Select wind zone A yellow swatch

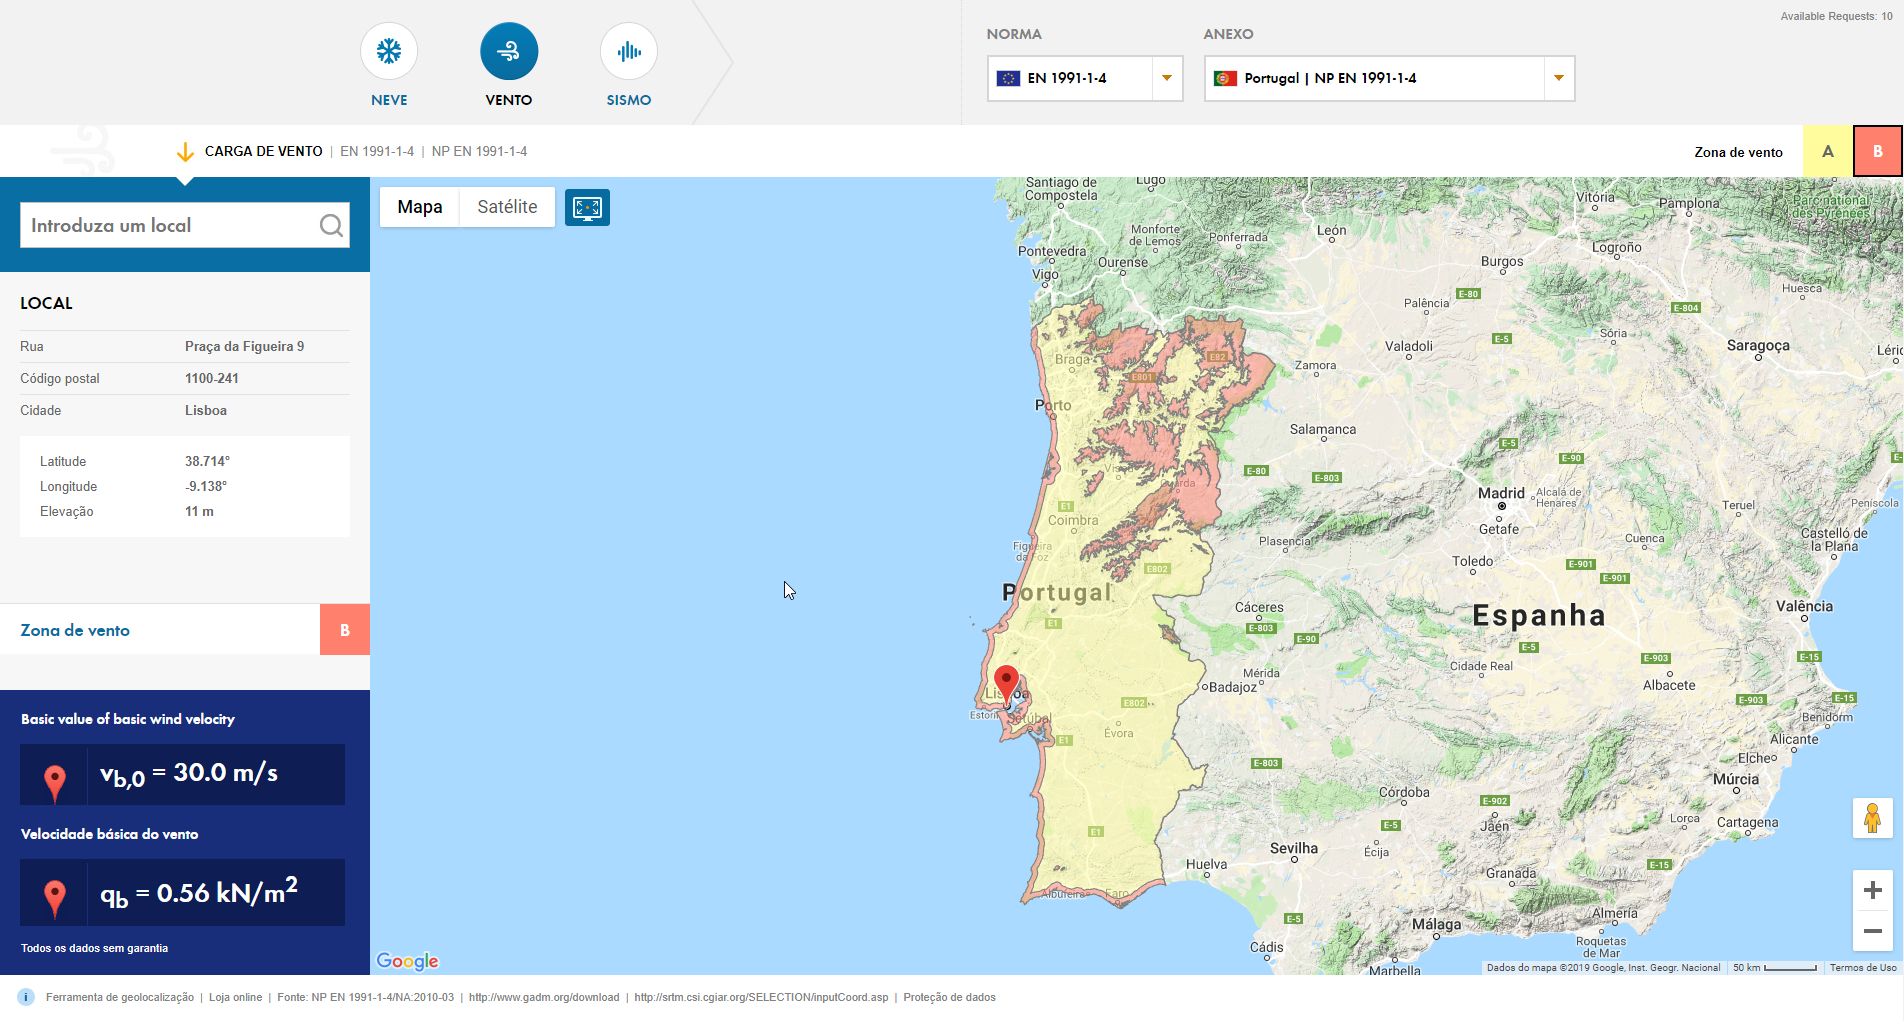tap(1828, 152)
